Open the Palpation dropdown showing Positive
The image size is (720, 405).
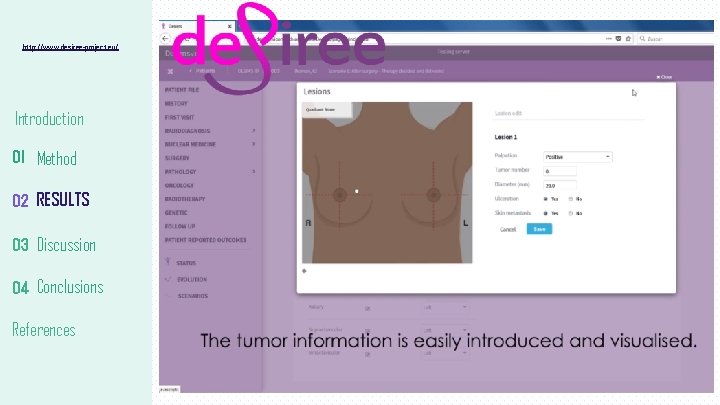click(x=577, y=157)
